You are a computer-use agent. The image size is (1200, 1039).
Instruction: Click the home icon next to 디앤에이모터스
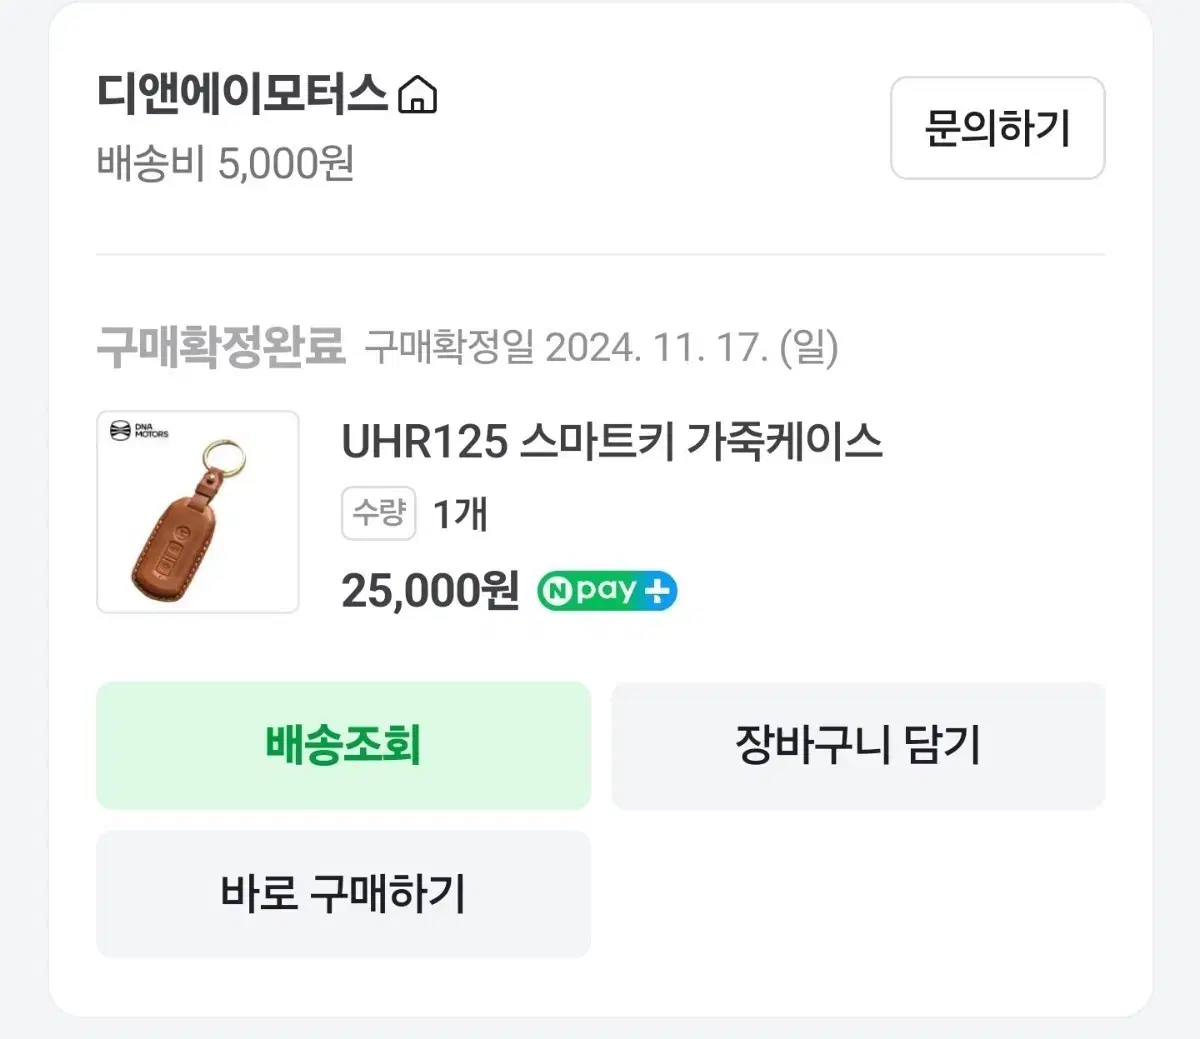[x=418, y=95]
